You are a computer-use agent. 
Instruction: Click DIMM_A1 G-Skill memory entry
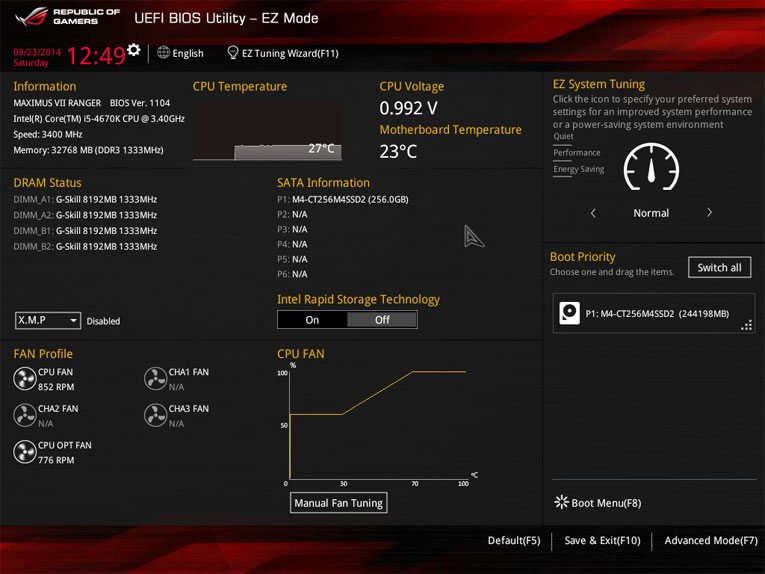[x=85, y=199]
